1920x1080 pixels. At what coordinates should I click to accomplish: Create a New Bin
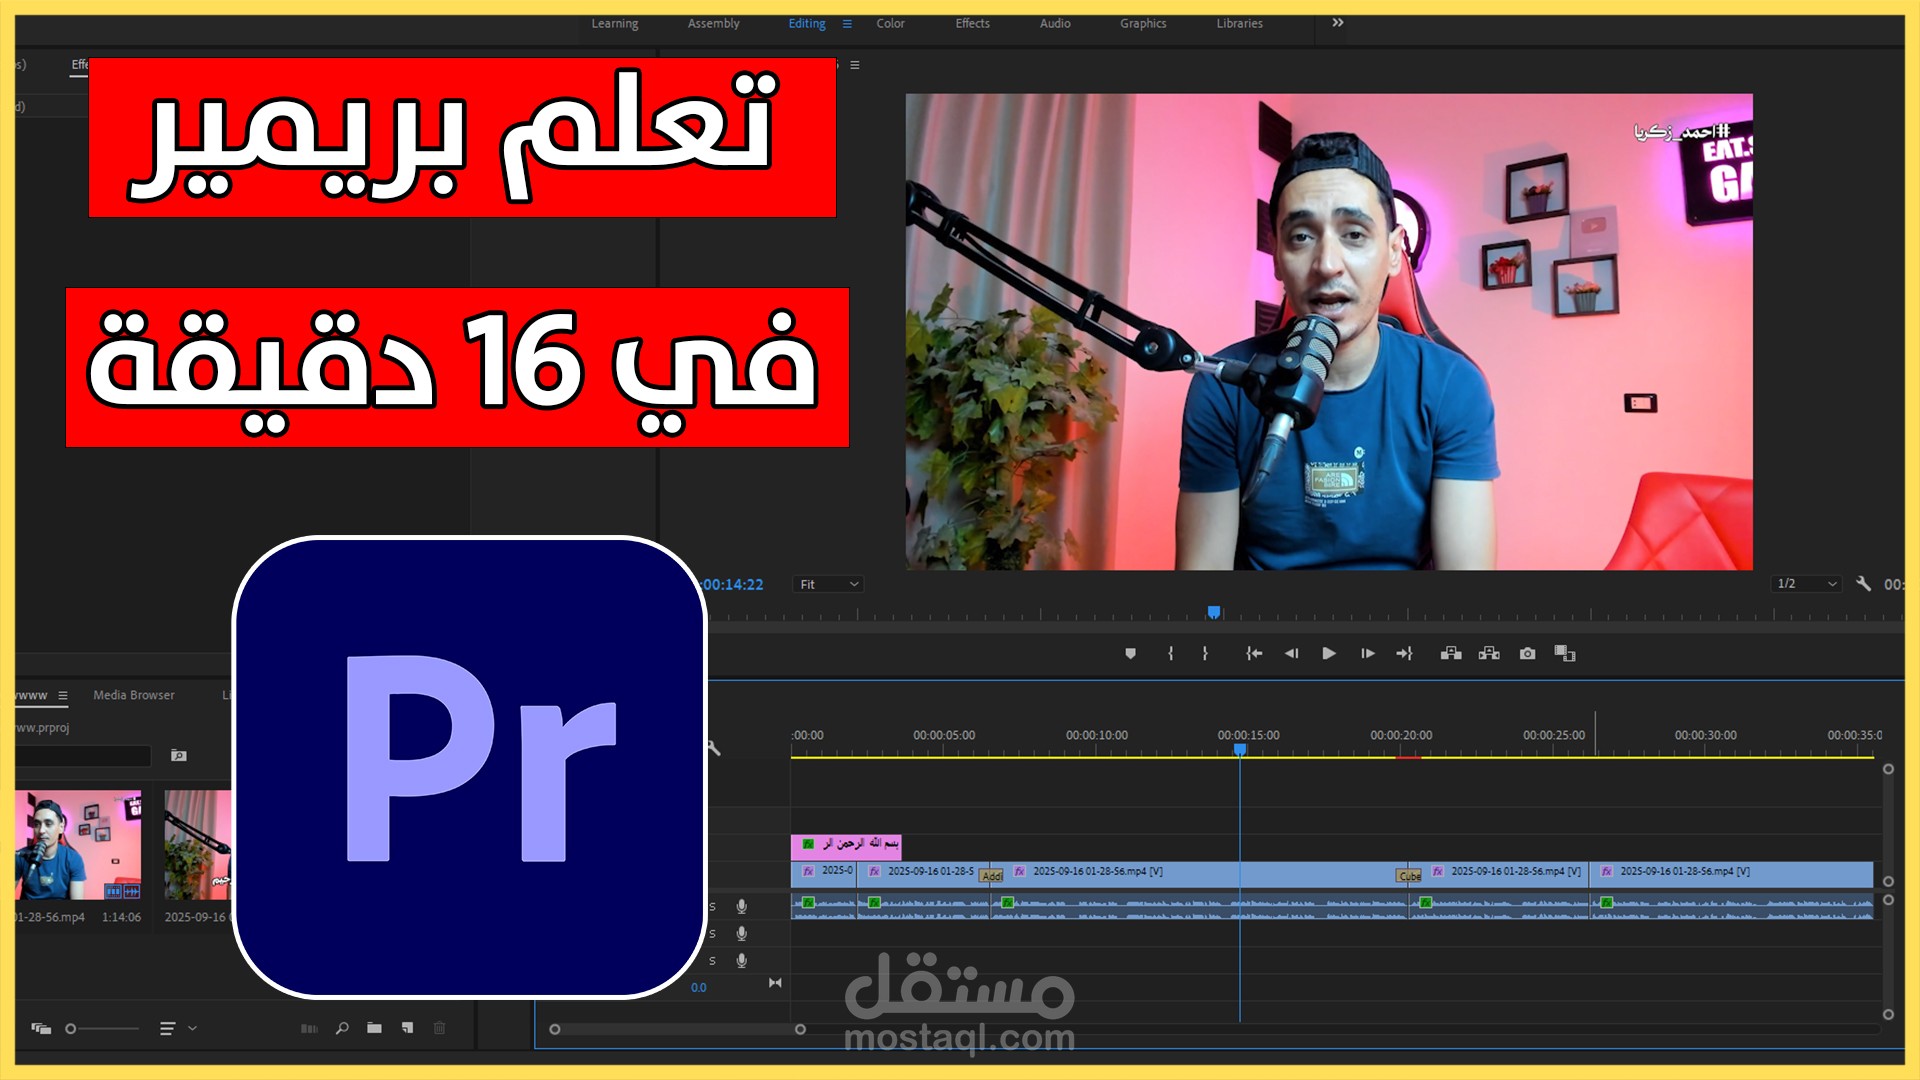click(374, 1027)
